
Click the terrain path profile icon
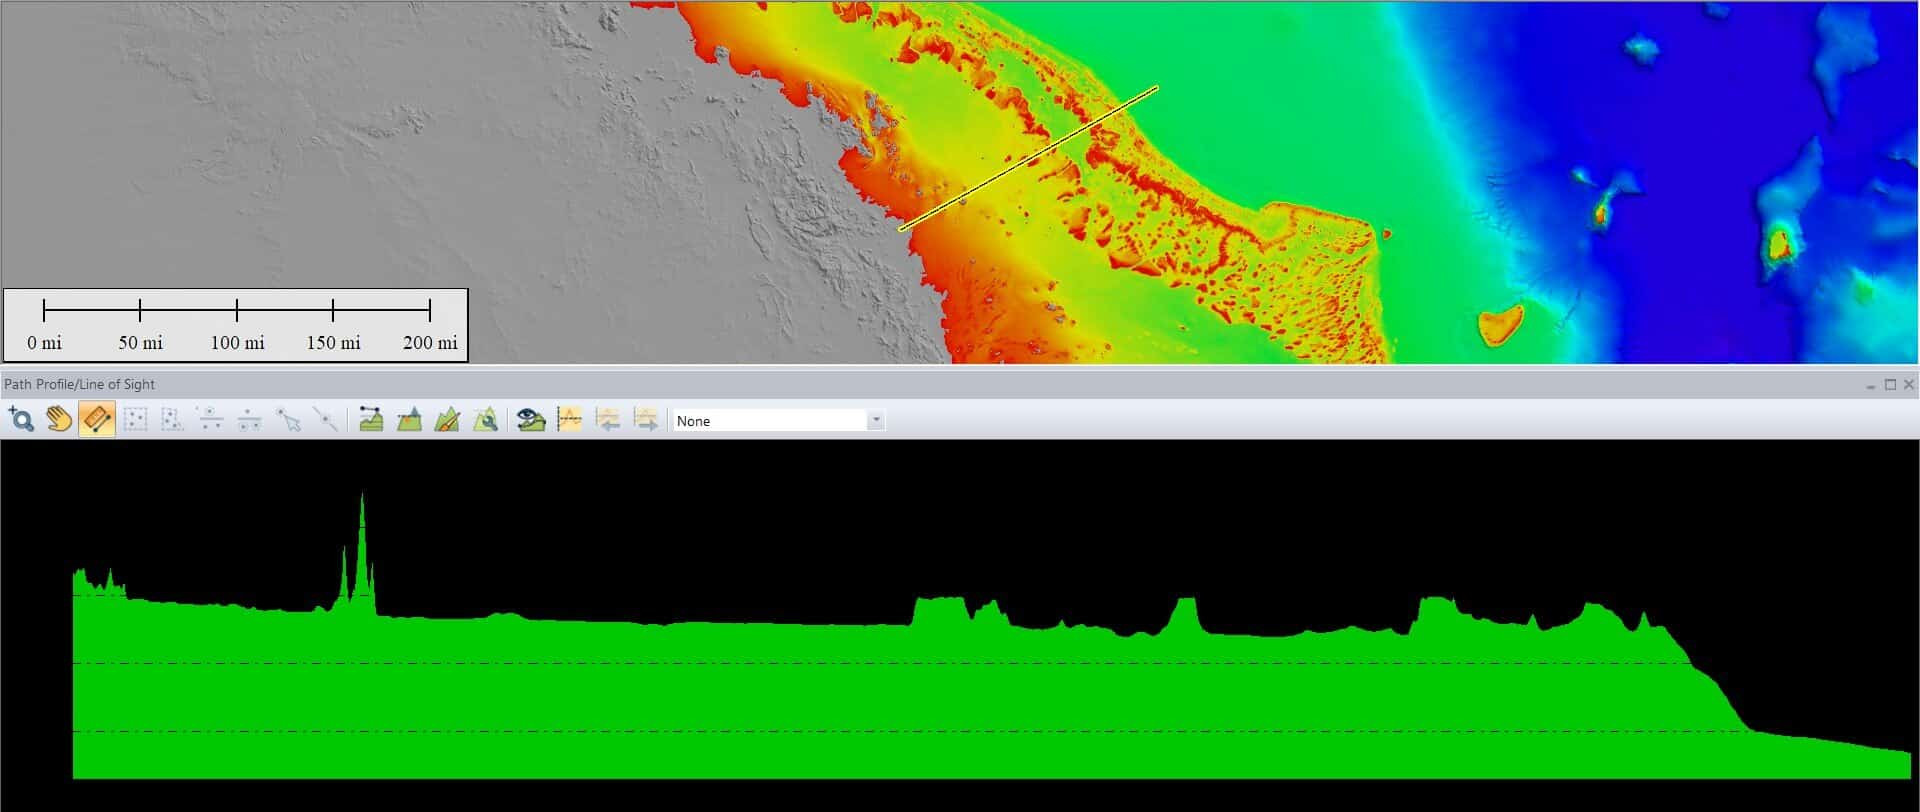371,420
